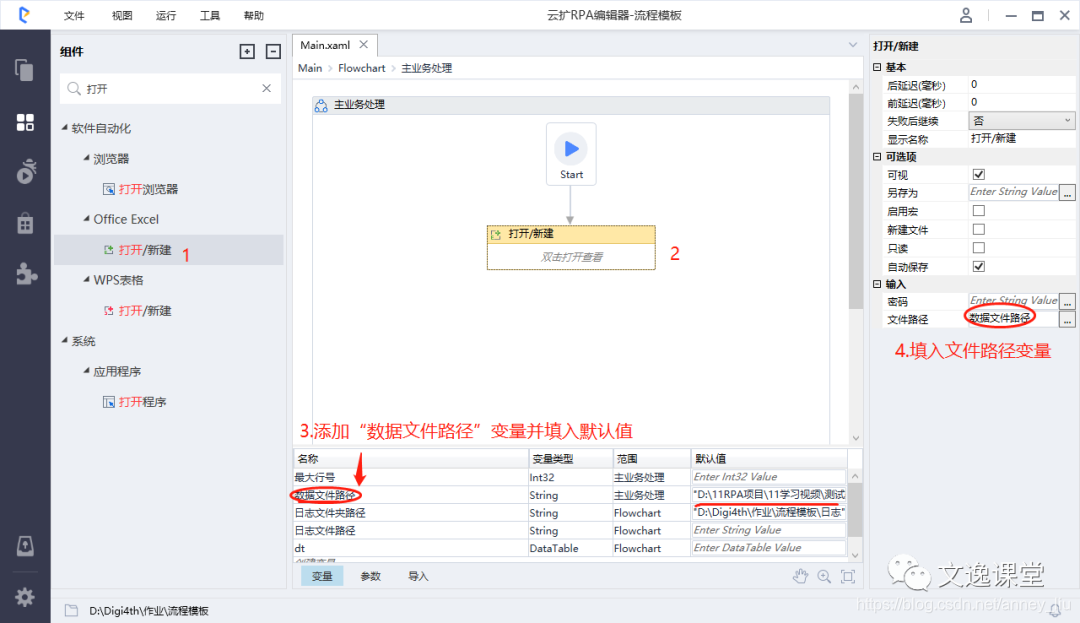Enable the 只读 checkbox
Screen dimensions: 1080x623
pos(979,248)
